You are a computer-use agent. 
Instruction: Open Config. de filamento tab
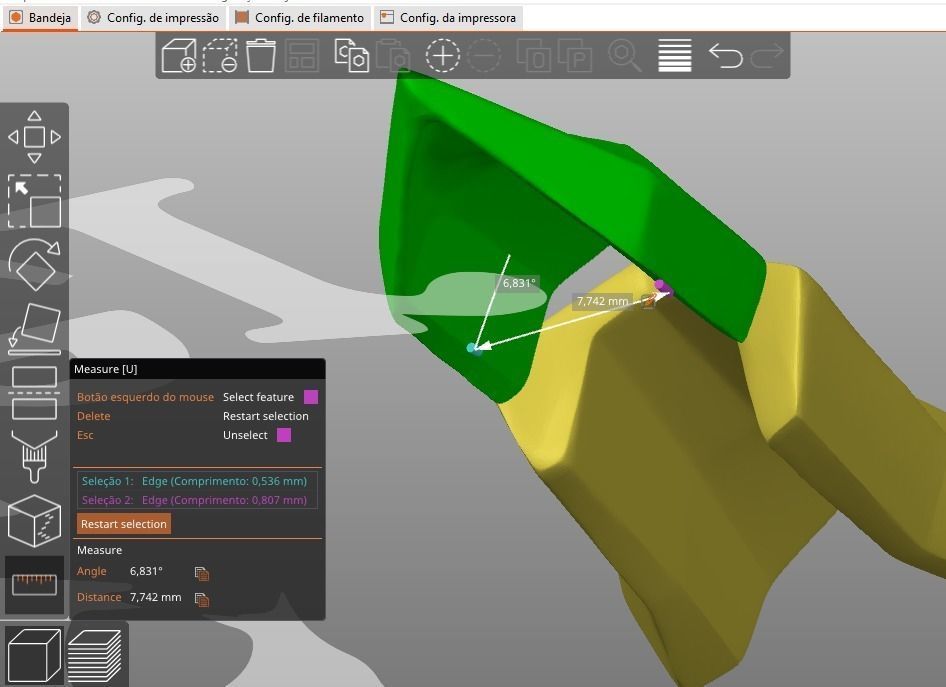[x=299, y=17]
